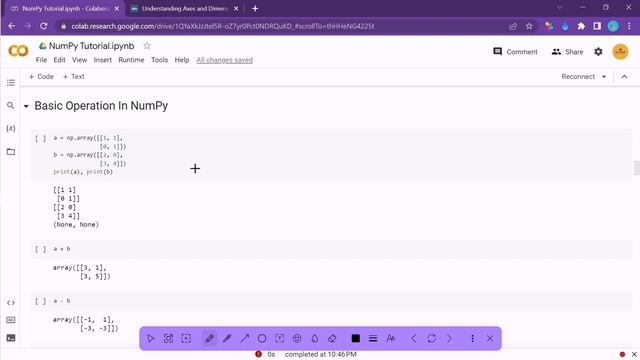Image resolution: width=640 pixels, height=360 pixels.
Task: Click the Colab CO logo
Action: (18, 51)
